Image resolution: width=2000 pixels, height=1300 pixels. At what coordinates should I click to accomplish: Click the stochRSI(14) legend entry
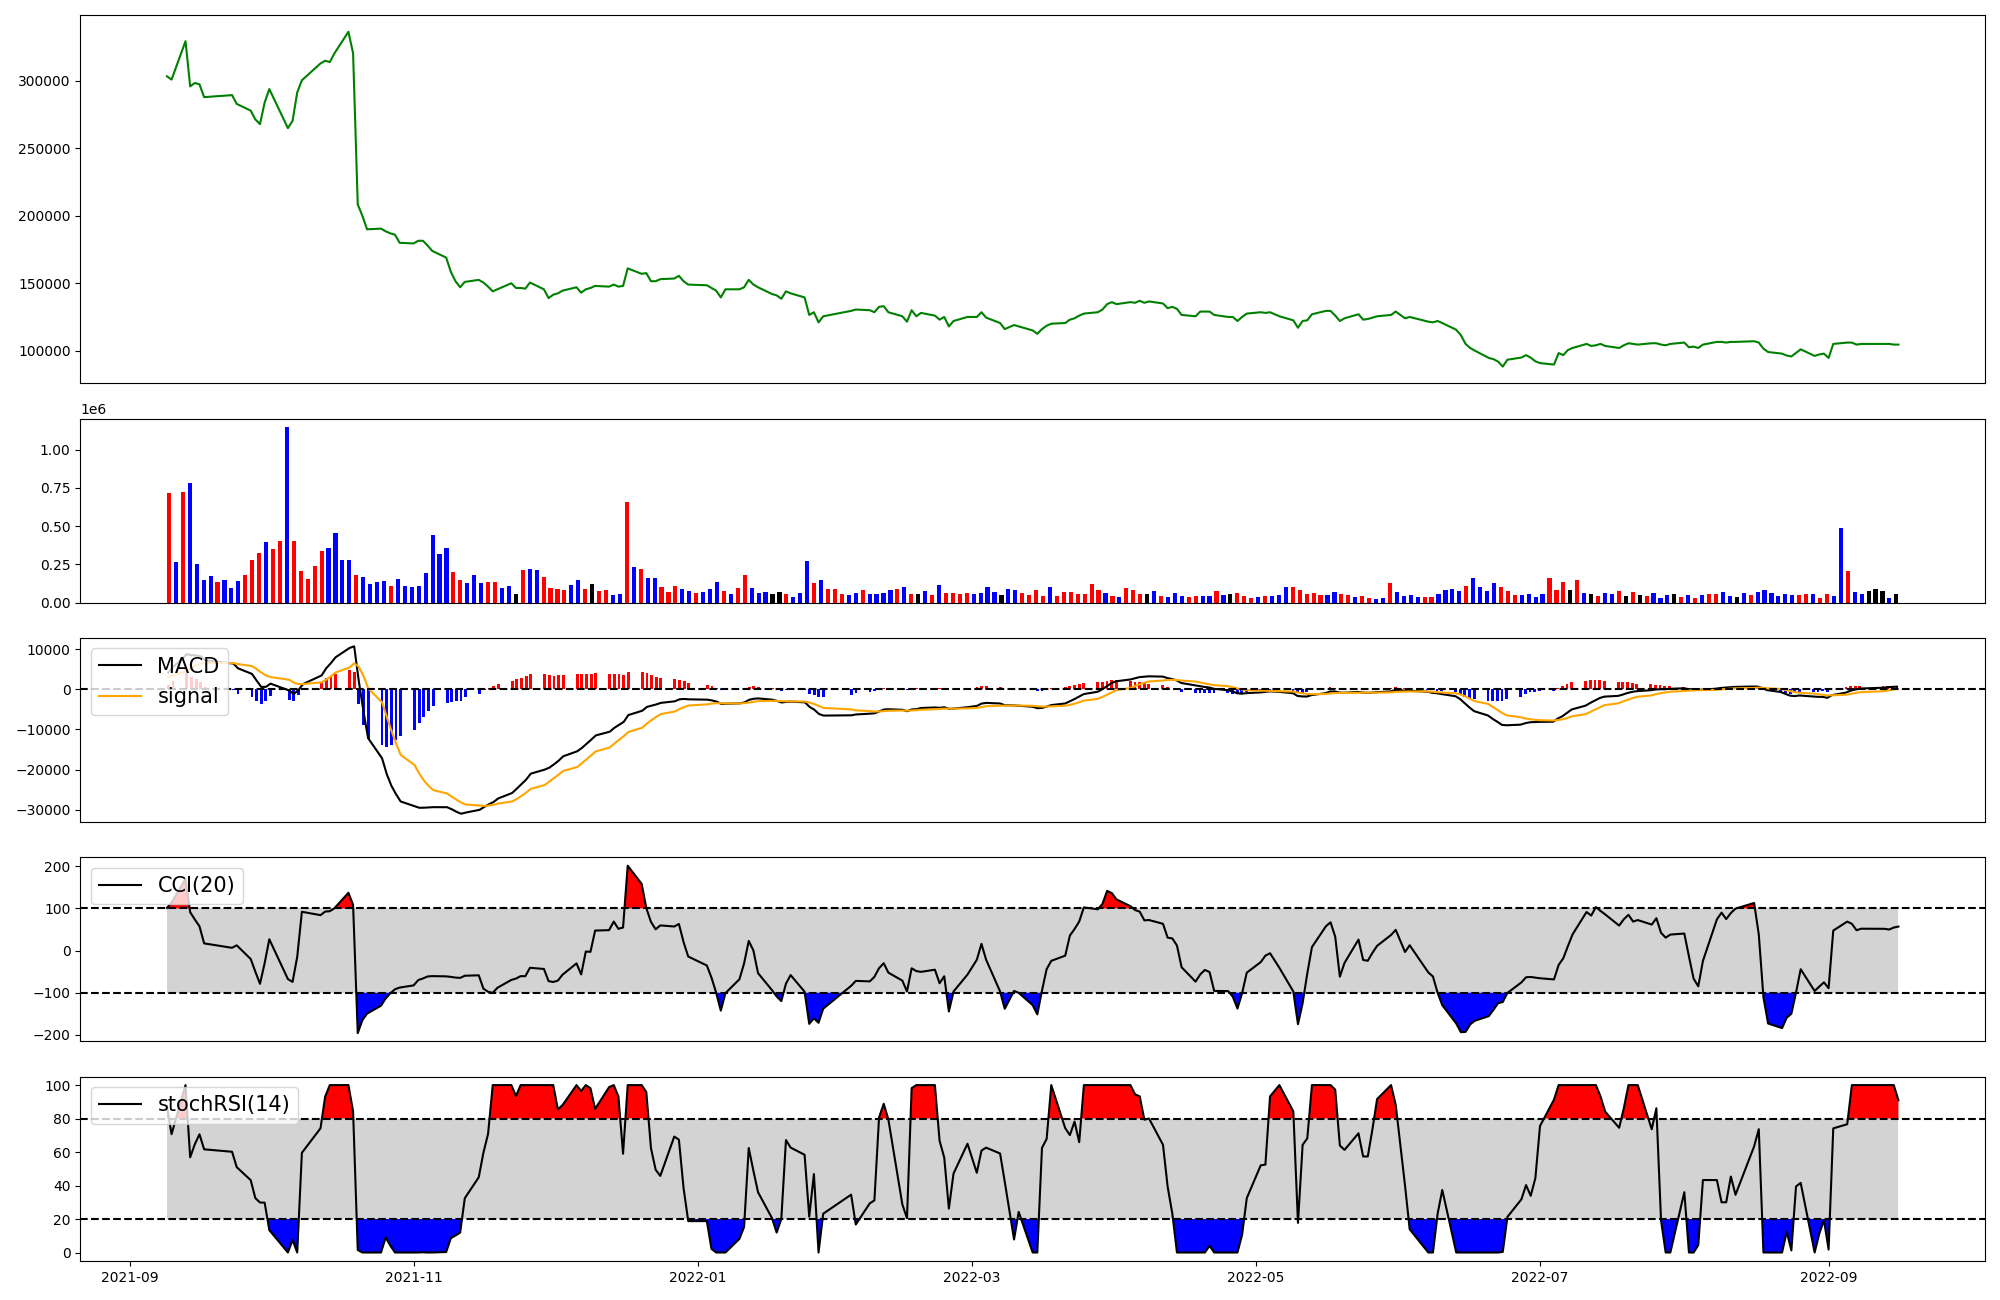point(223,1104)
